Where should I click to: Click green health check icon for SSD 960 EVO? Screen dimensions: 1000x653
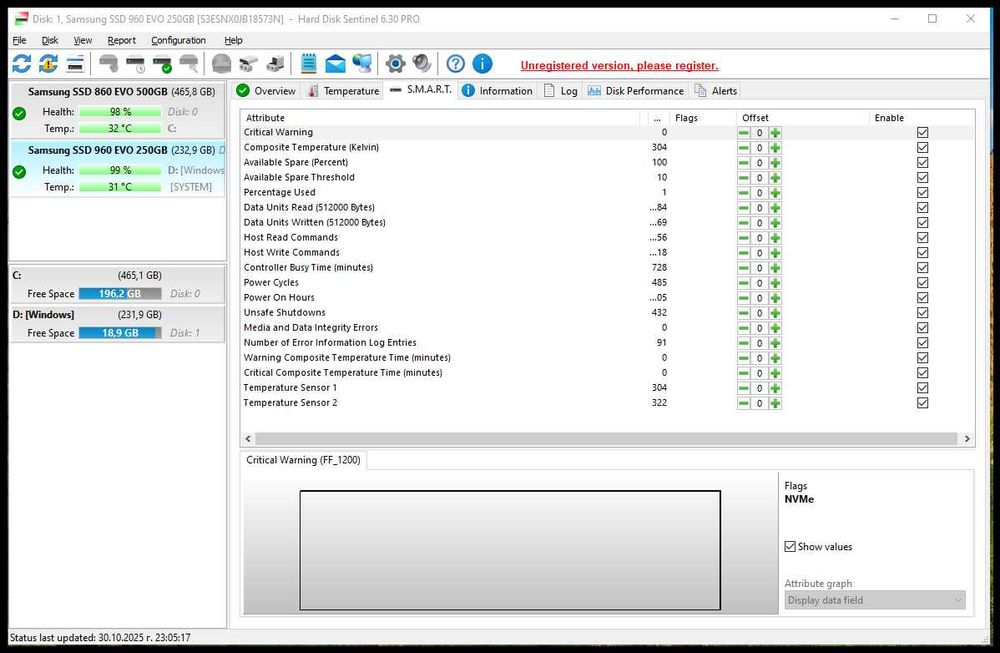tap(19, 172)
